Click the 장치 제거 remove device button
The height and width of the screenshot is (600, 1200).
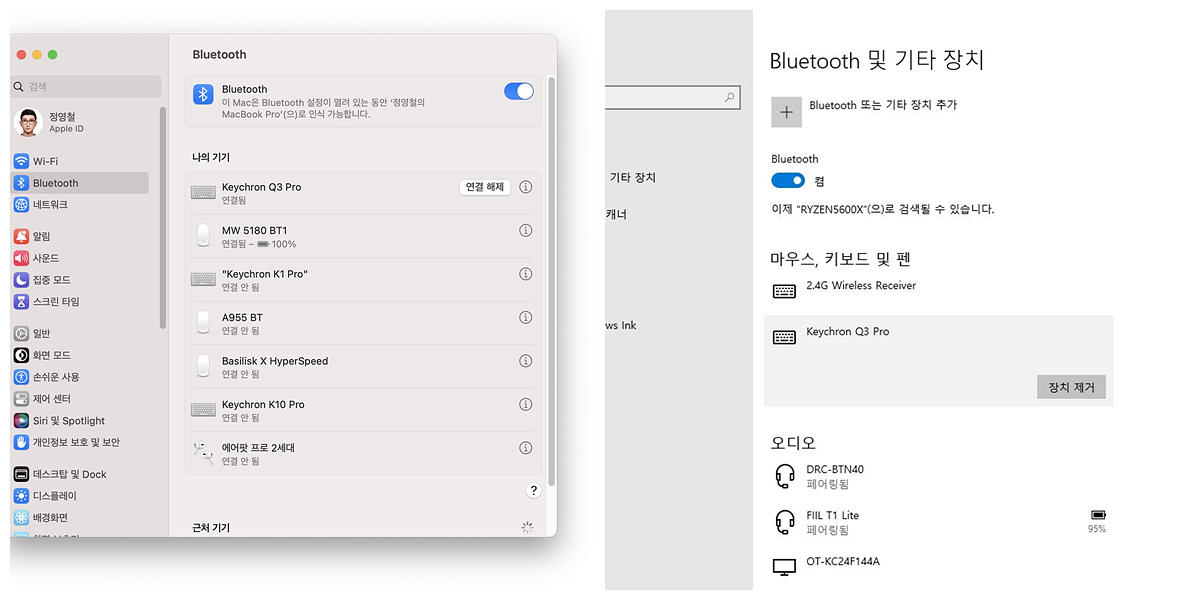coord(1072,387)
